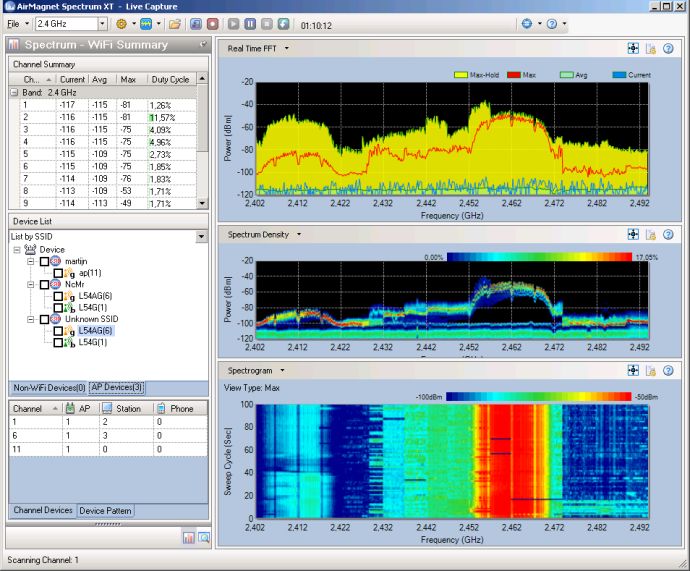
Task: Pin the Spectrum WiFi Summary panel
Action: (203, 44)
